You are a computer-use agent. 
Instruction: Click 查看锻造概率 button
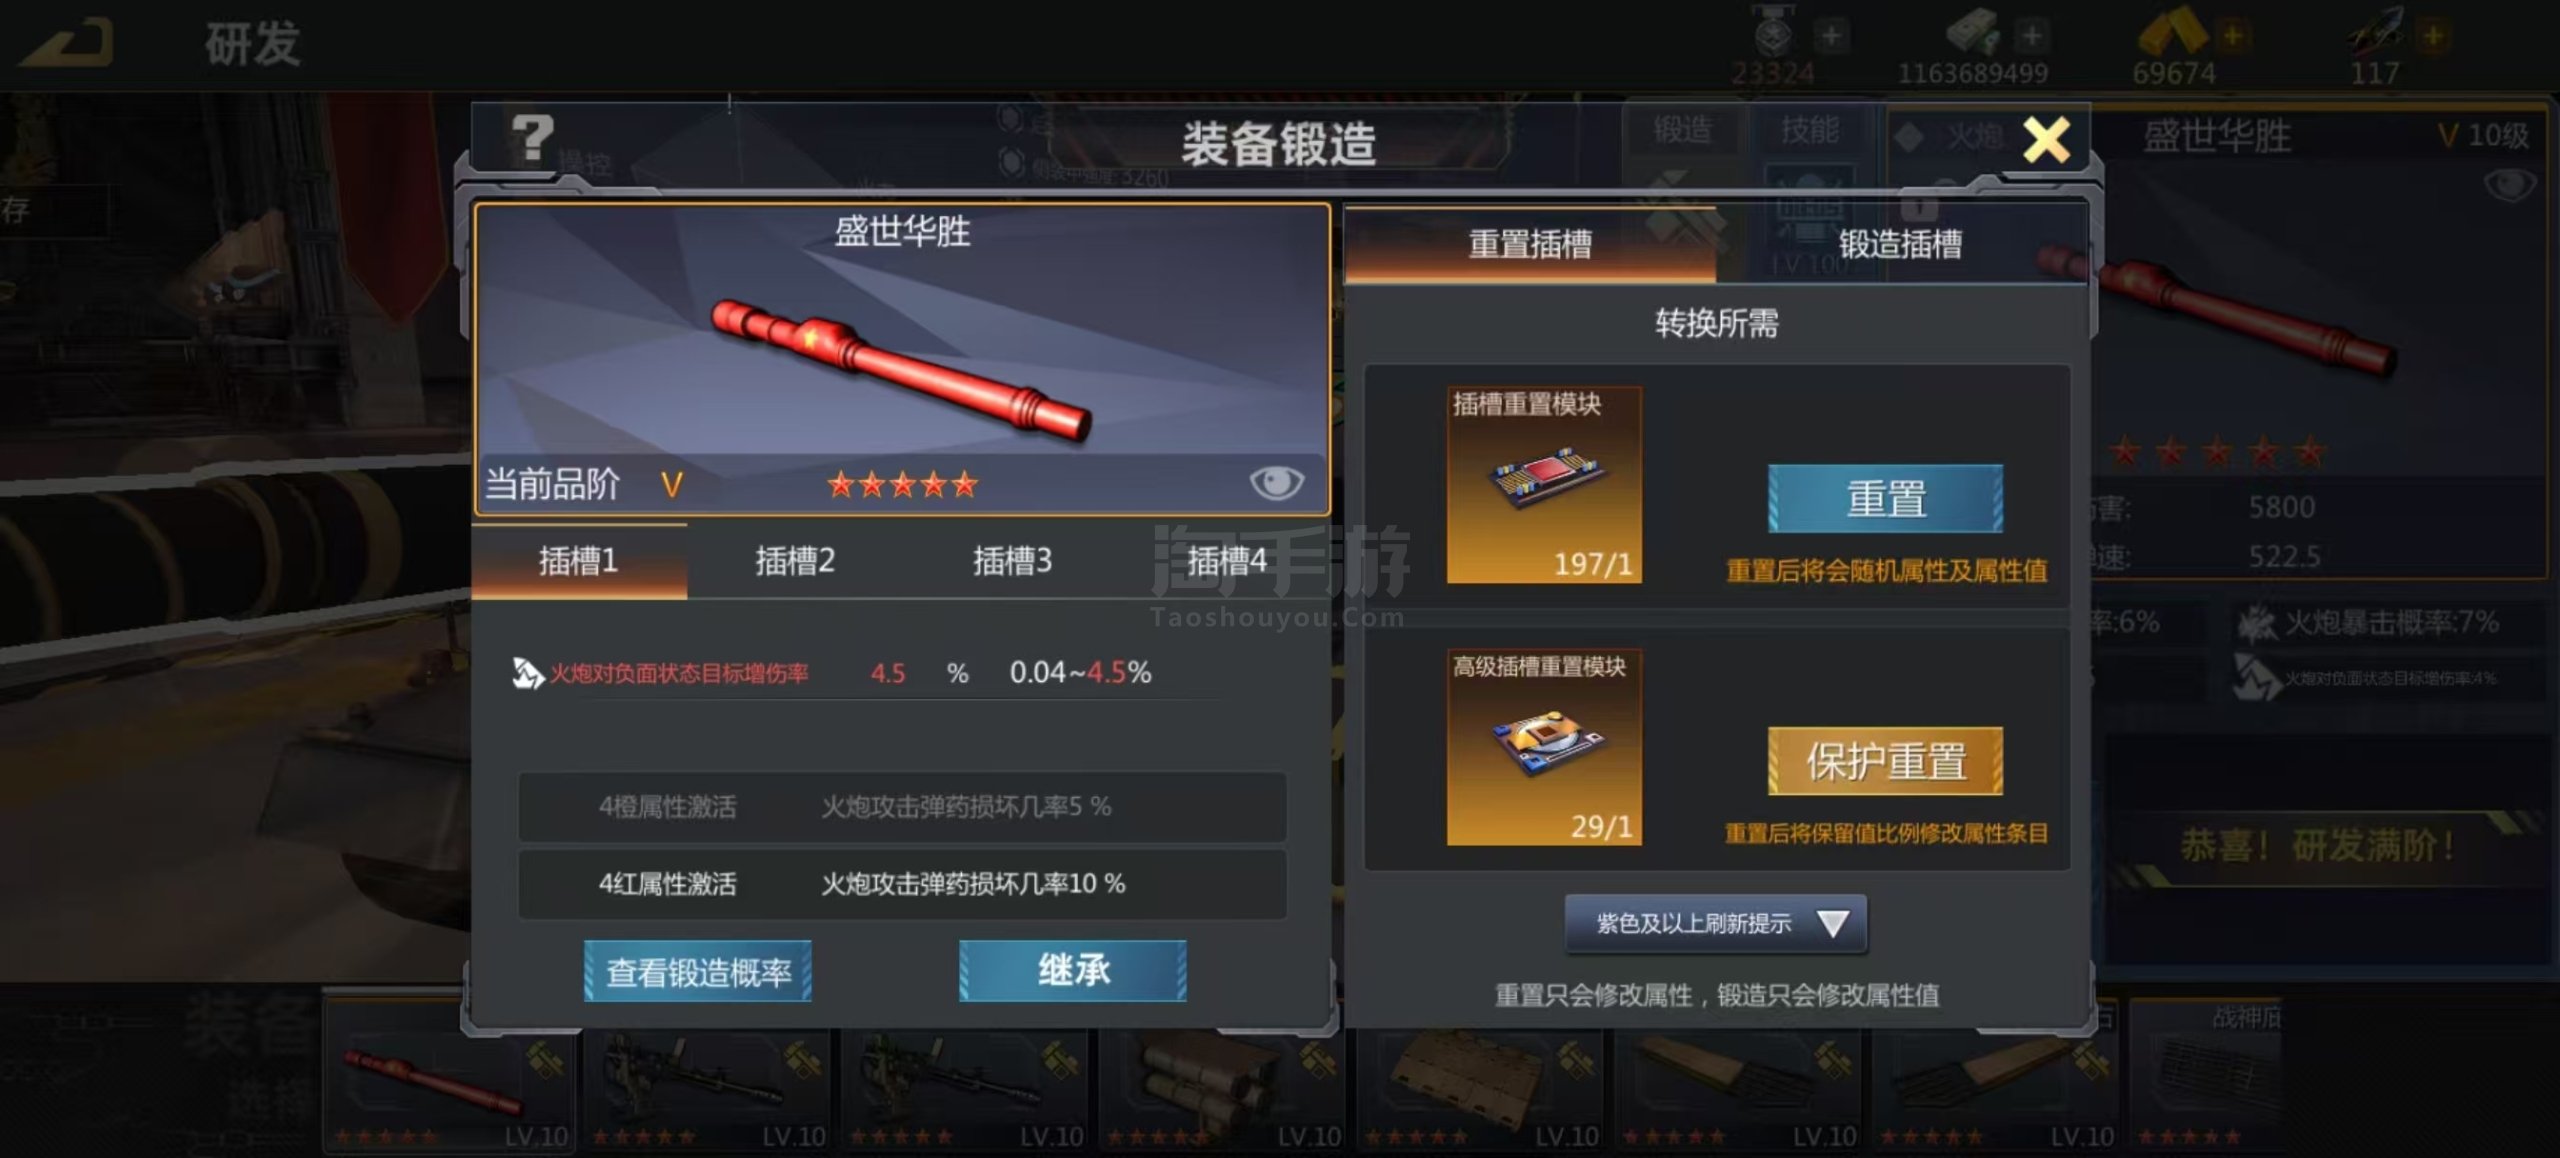(698, 971)
